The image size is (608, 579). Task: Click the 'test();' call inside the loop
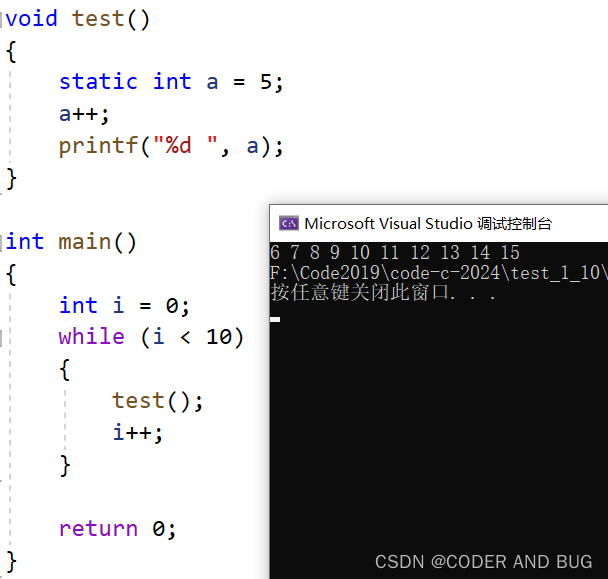pyautogui.click(x=157, y=401)
